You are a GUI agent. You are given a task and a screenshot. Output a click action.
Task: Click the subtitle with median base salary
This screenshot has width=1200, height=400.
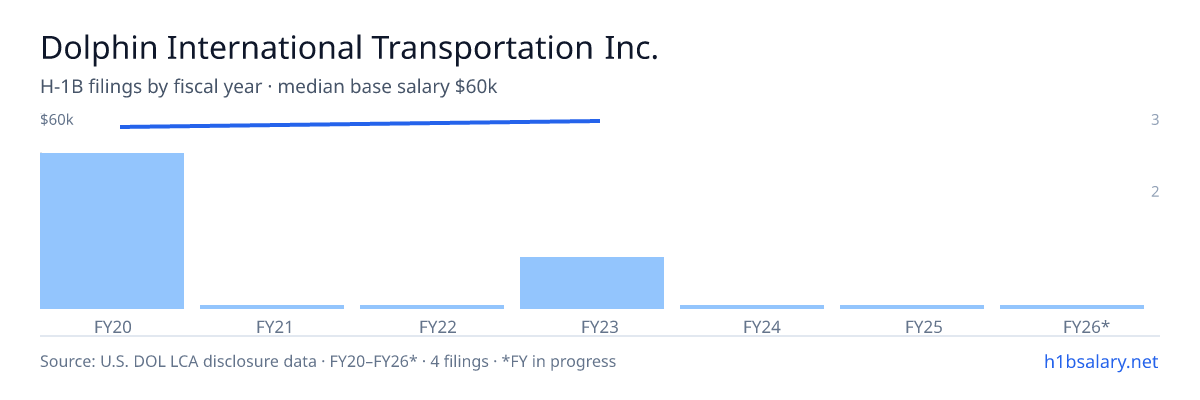click(269, 87)
